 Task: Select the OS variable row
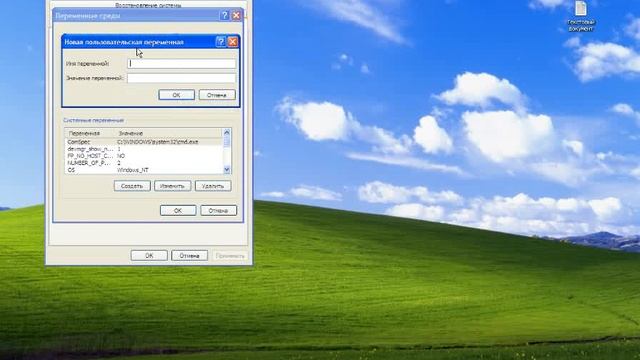[144, 170]
